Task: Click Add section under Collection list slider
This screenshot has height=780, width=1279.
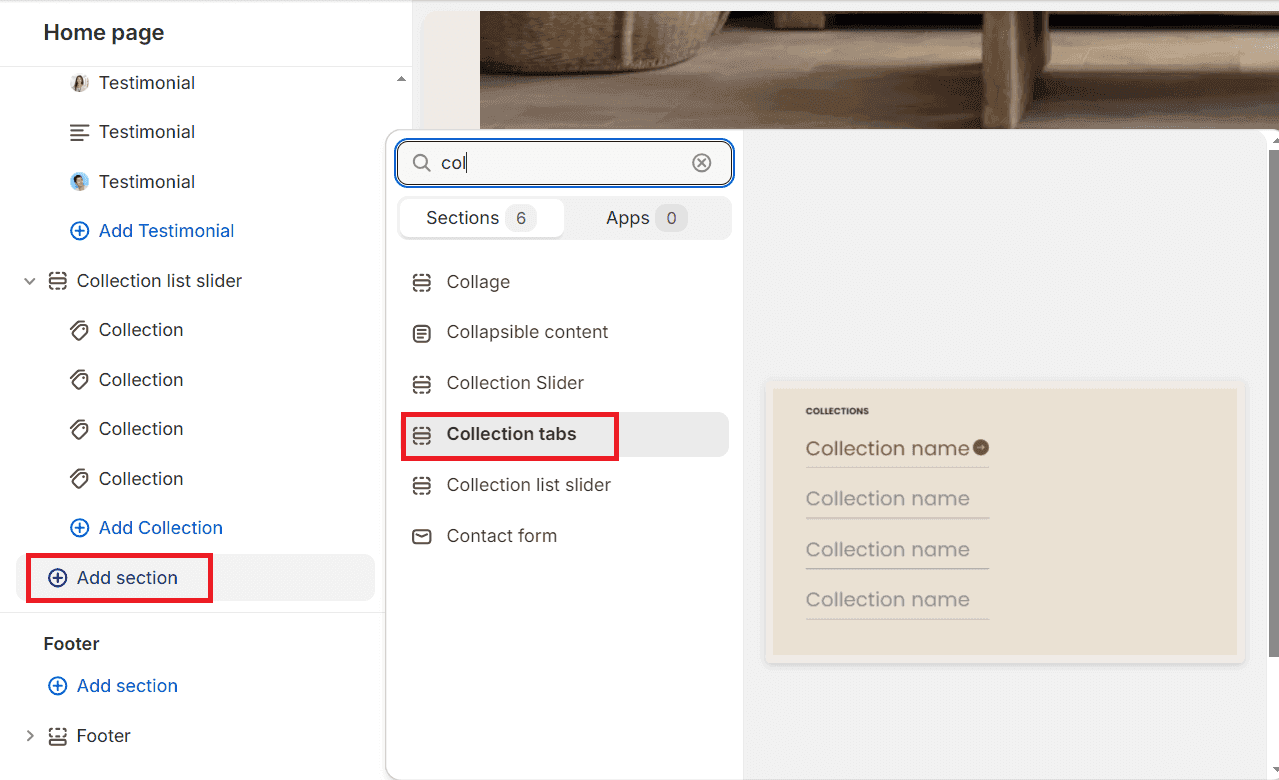Action: coord(127,578)
